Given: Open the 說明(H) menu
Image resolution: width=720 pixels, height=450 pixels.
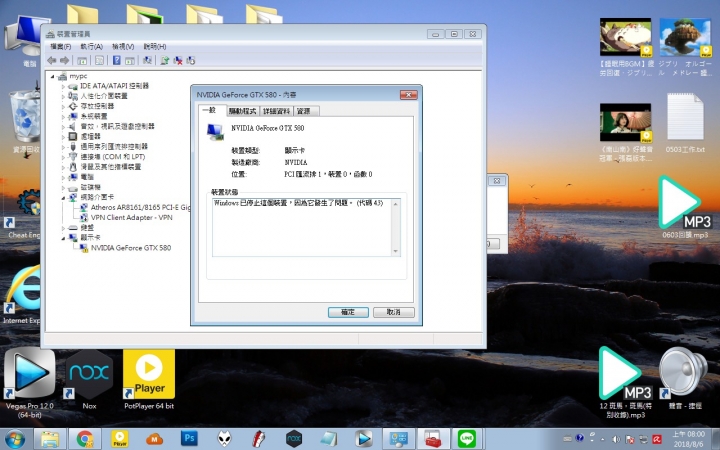Looking at the screenshot, I should pos(155,46).
